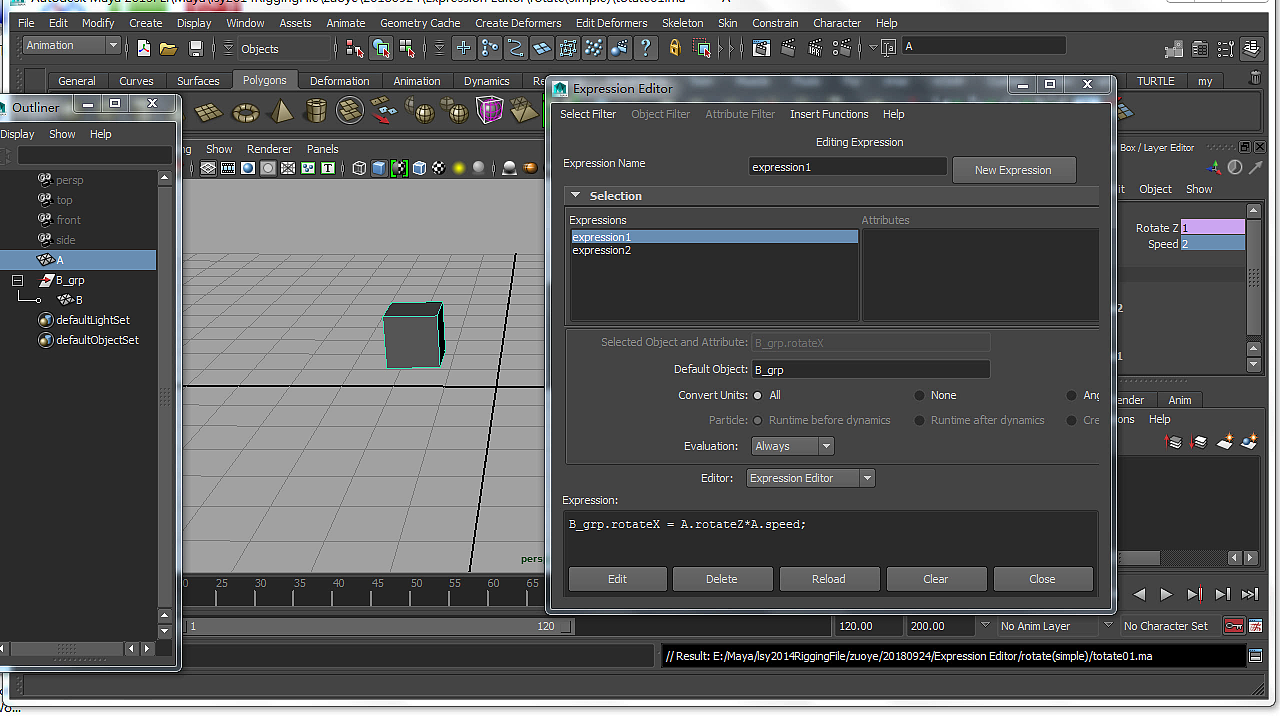
Task: Select the 'None' convert units radio button
Action: click(919, 396)
